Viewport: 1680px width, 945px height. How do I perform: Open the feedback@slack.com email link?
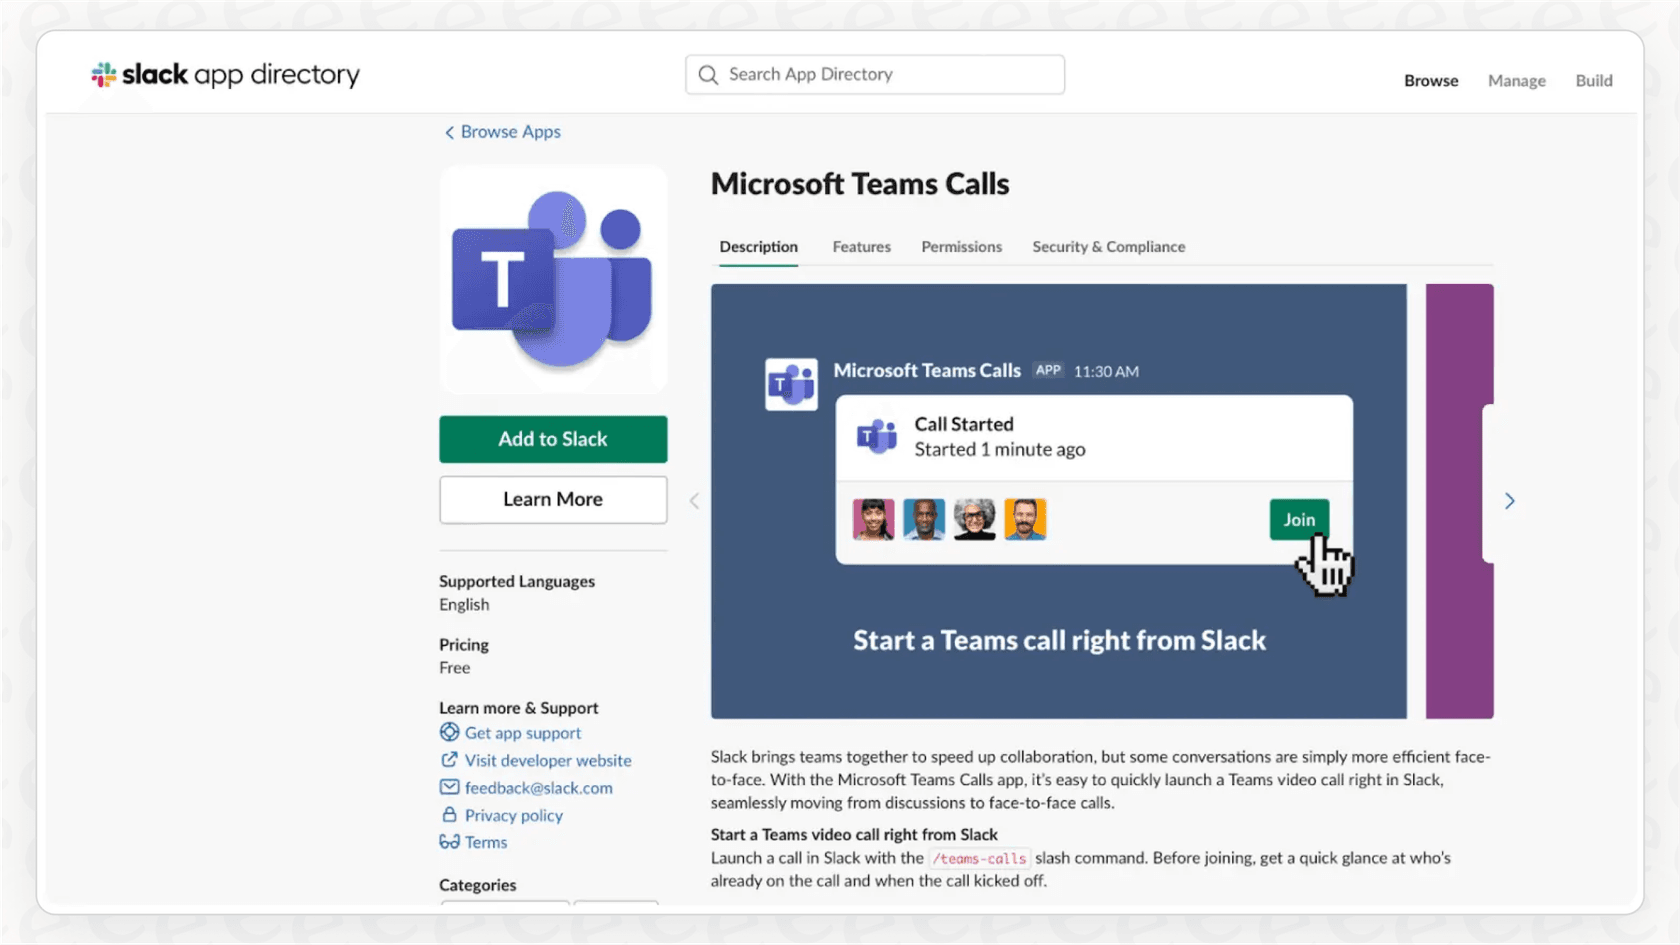click(x=539, y=787)
